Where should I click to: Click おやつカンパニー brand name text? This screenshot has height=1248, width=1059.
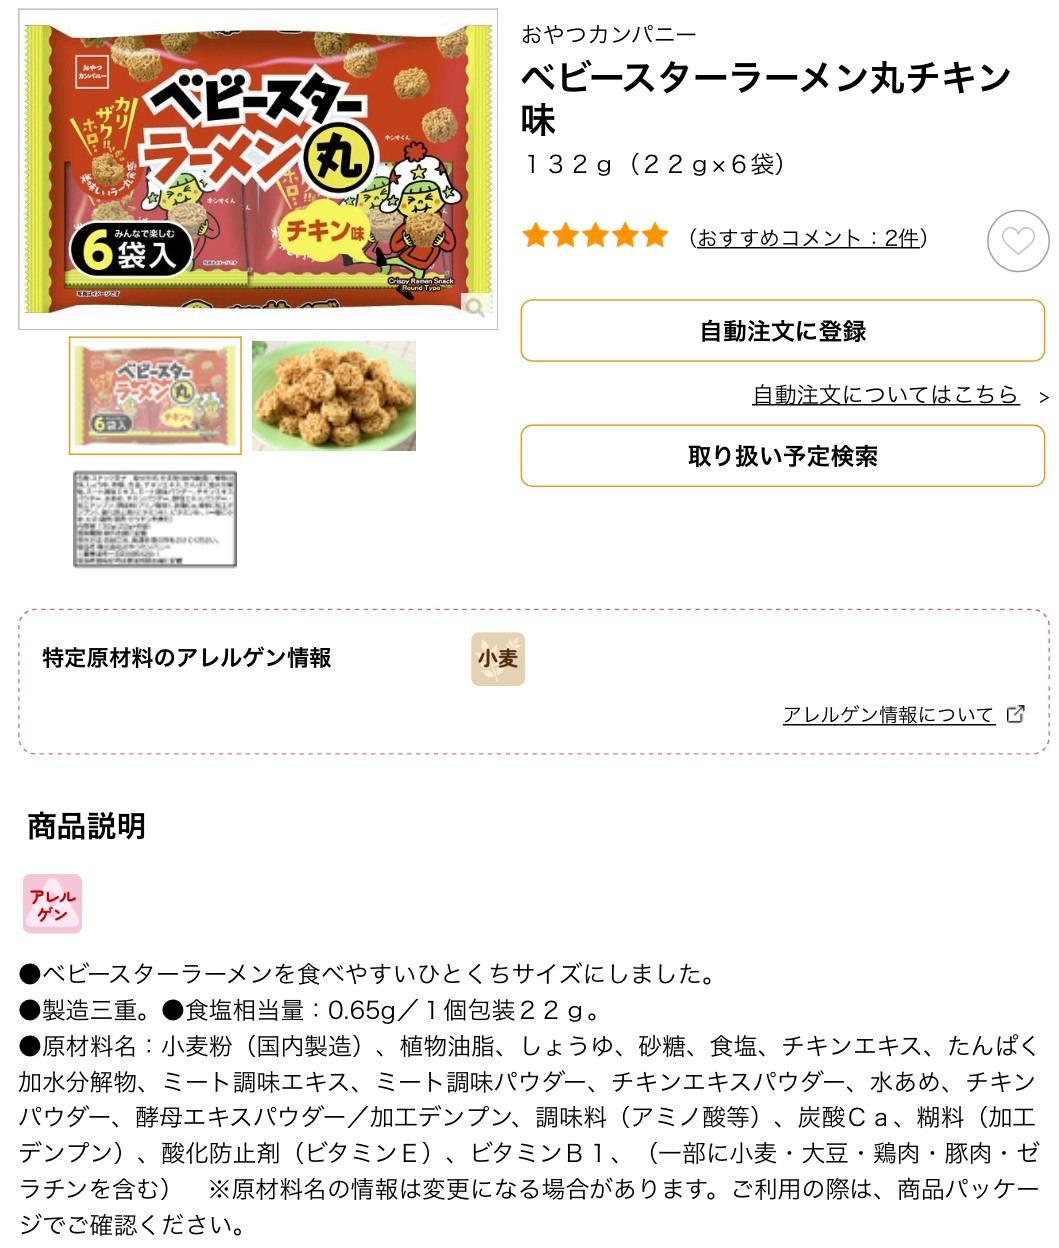pyautogui.click(x=609, y=34)
